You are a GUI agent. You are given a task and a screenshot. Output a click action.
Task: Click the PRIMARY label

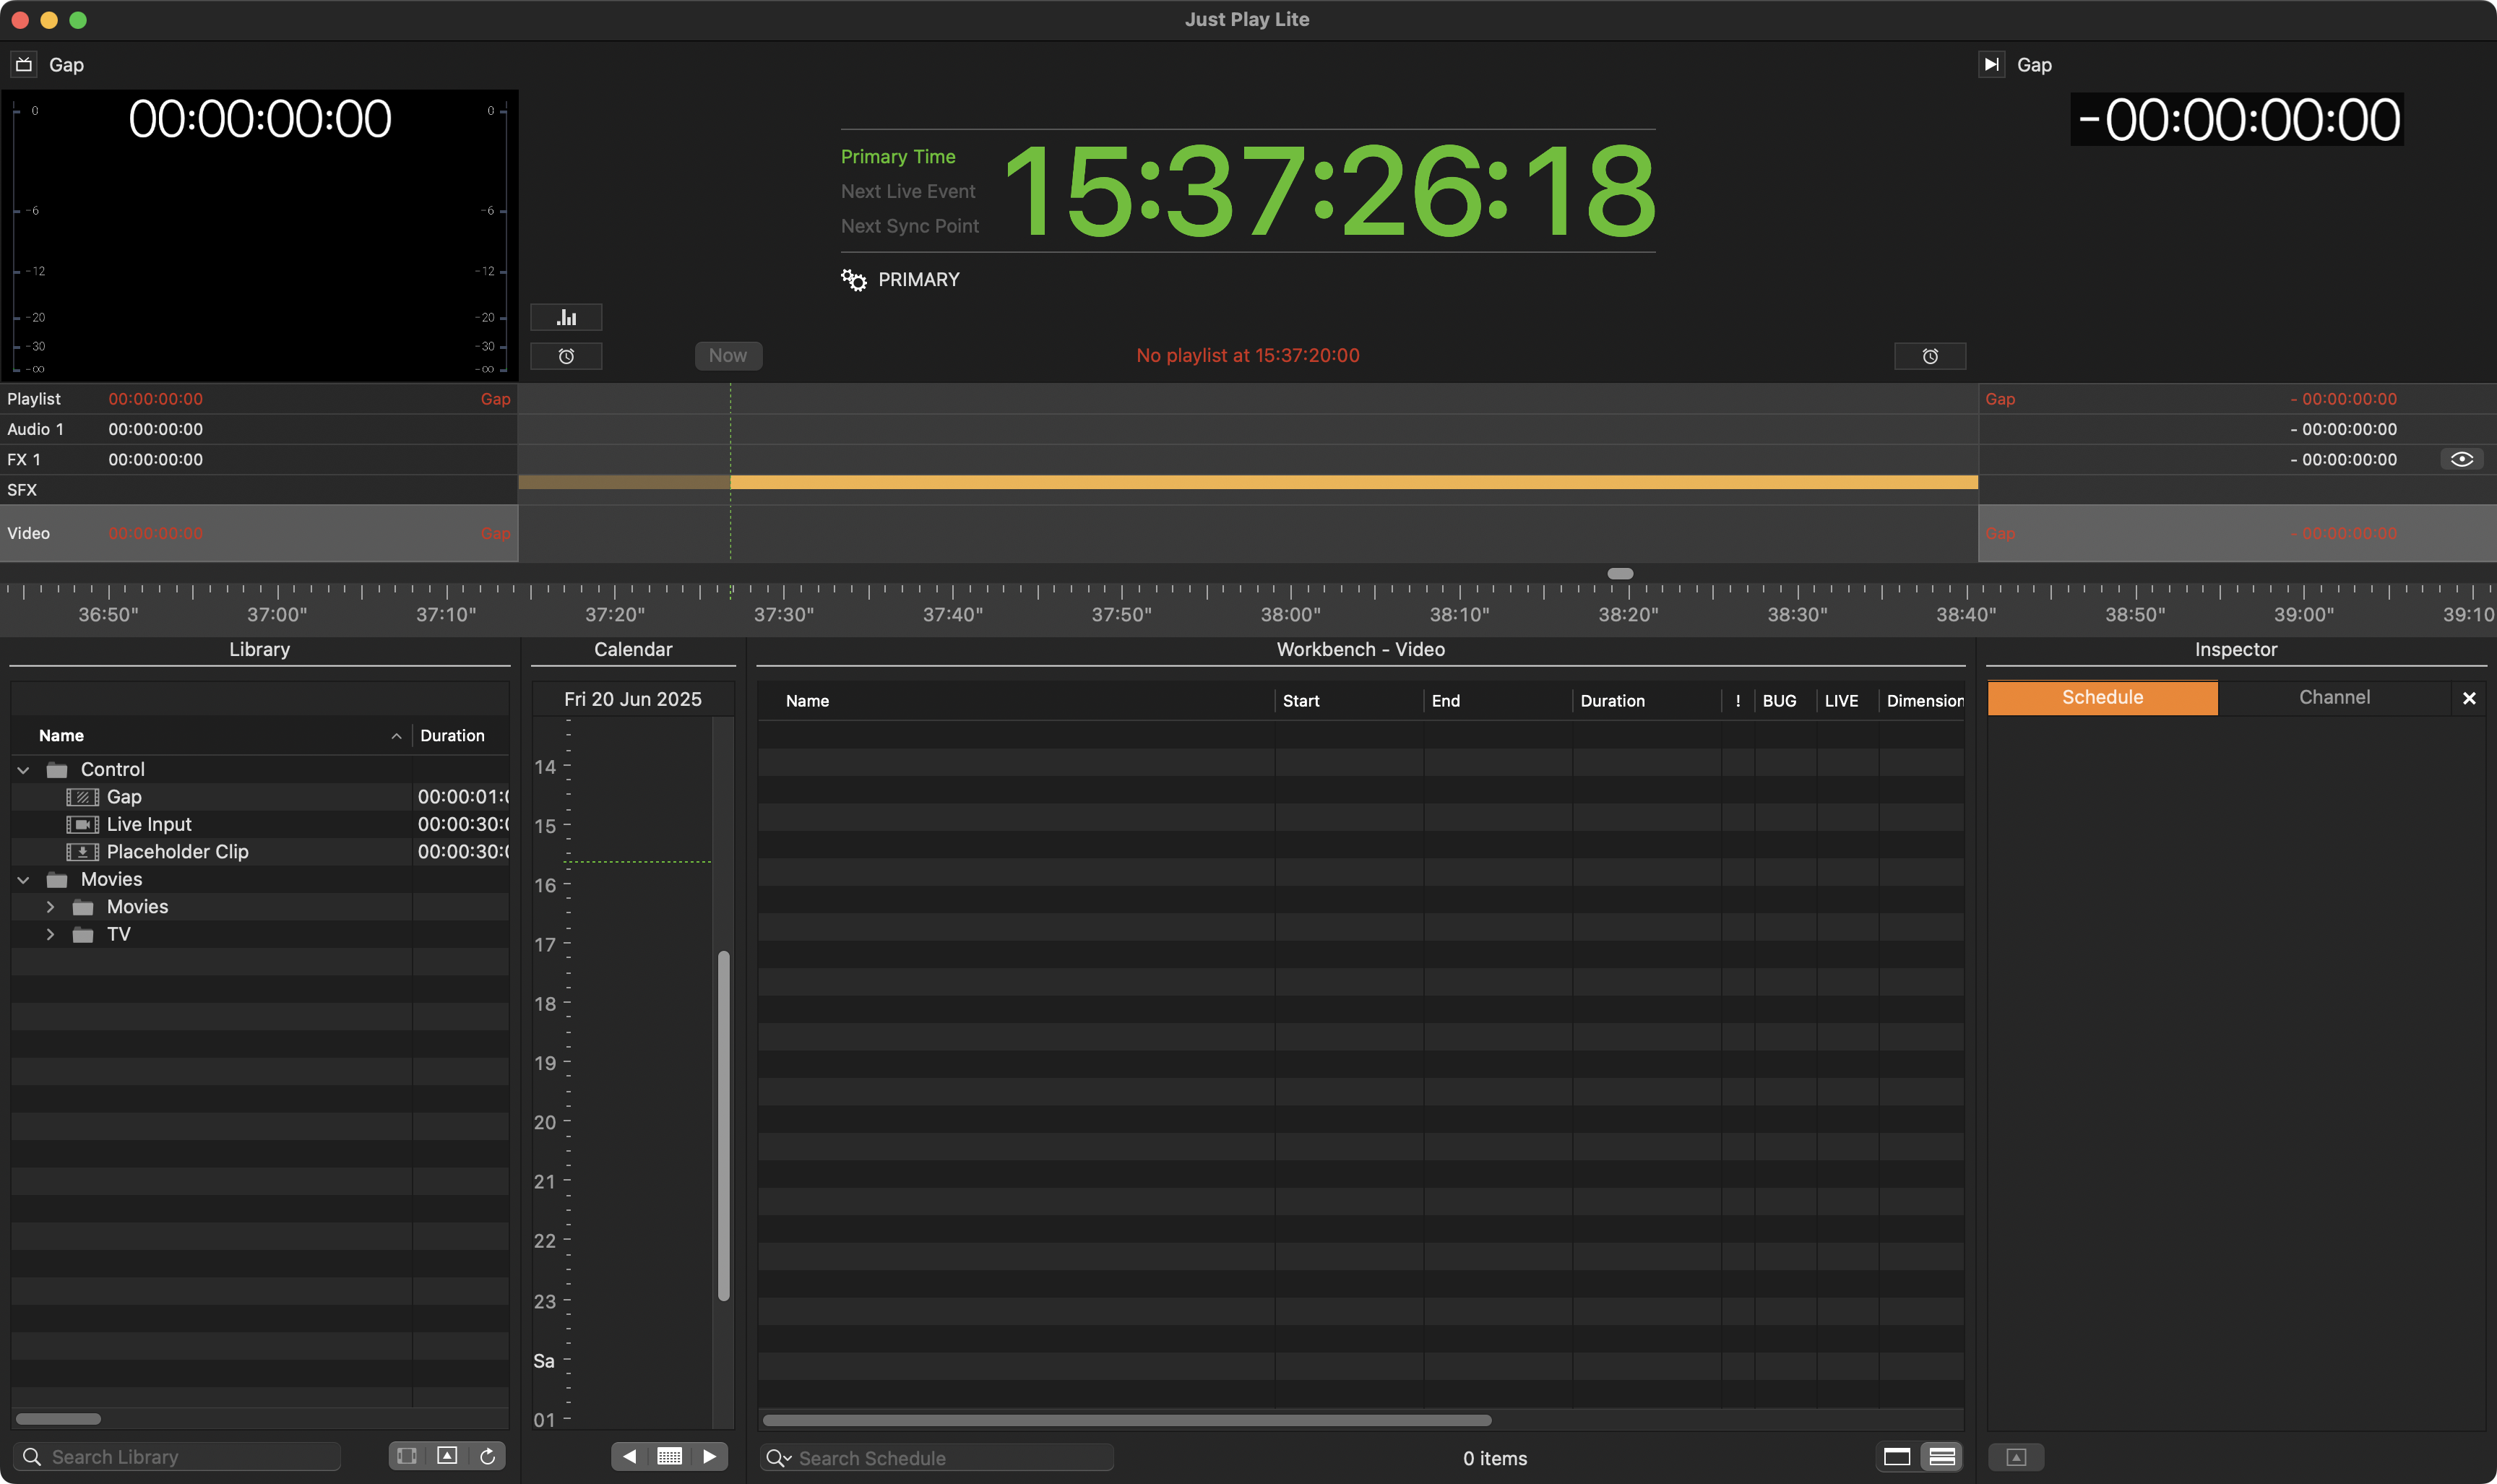coord(918,280)
